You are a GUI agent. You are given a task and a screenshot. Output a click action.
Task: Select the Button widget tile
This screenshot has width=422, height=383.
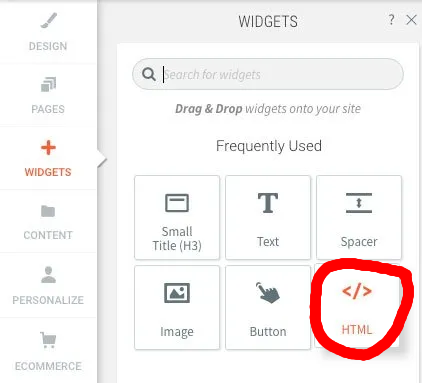tap(268, 307)
